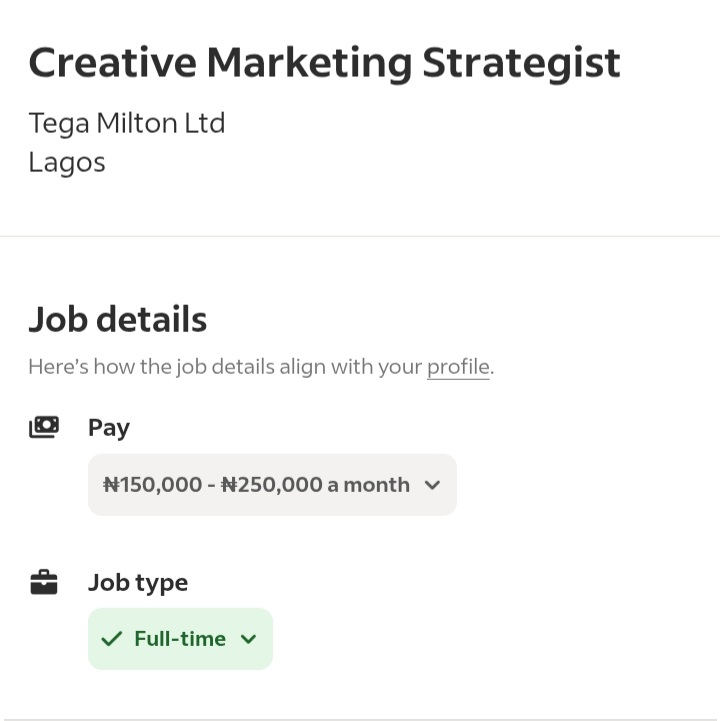Image resolution: width=720 pixels, height=721 pixels.
Task: Click the Pay label text
Action: (109, 428)
